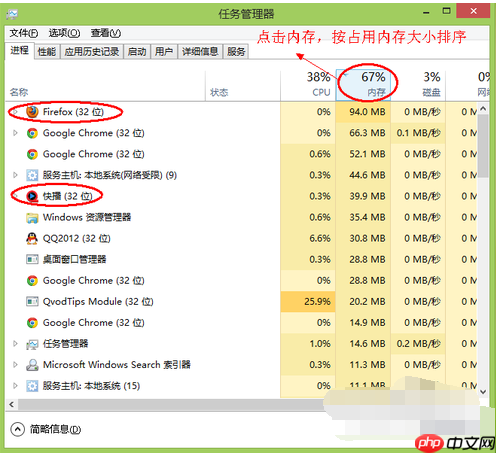This screenshot has width=496, height=453.
Task: Select the Firefox (32 位) row name
Action: click(73, 112)
